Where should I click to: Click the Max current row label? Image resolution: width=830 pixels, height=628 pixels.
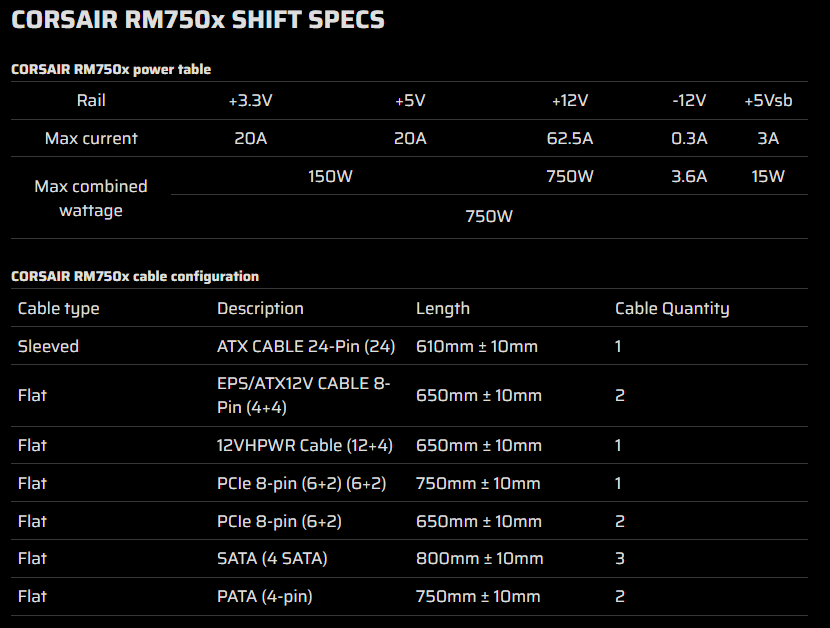[91, 138]
